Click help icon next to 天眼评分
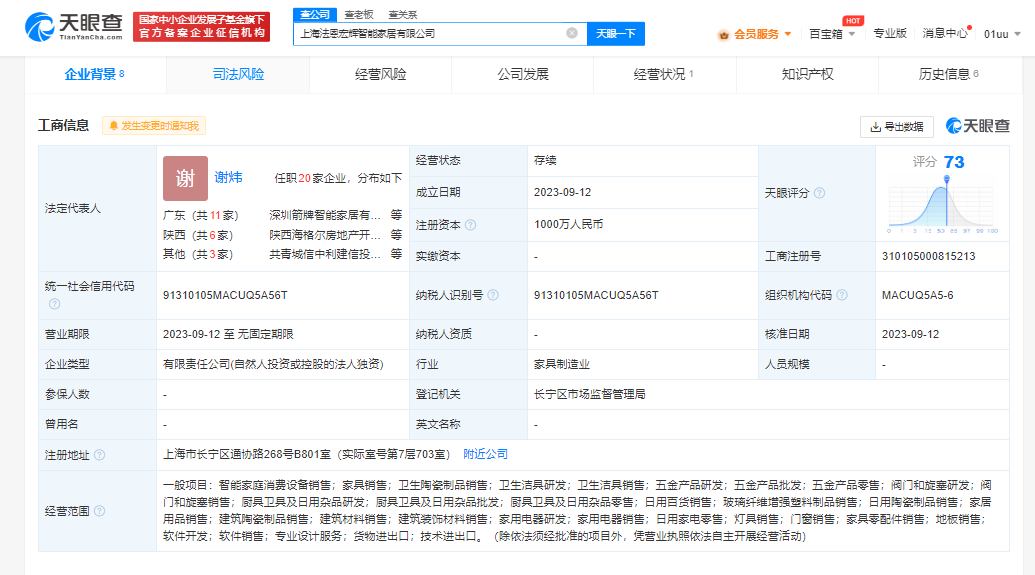 (x=819, y=193)
